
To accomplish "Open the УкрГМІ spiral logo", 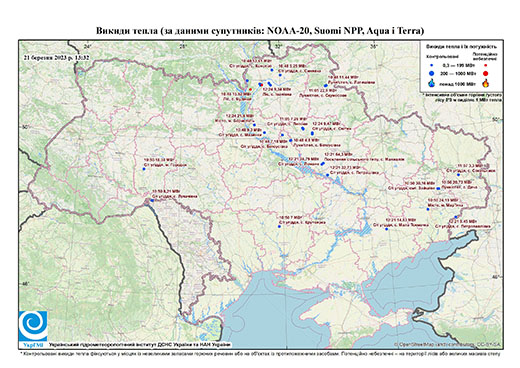I will pos(33,326).
